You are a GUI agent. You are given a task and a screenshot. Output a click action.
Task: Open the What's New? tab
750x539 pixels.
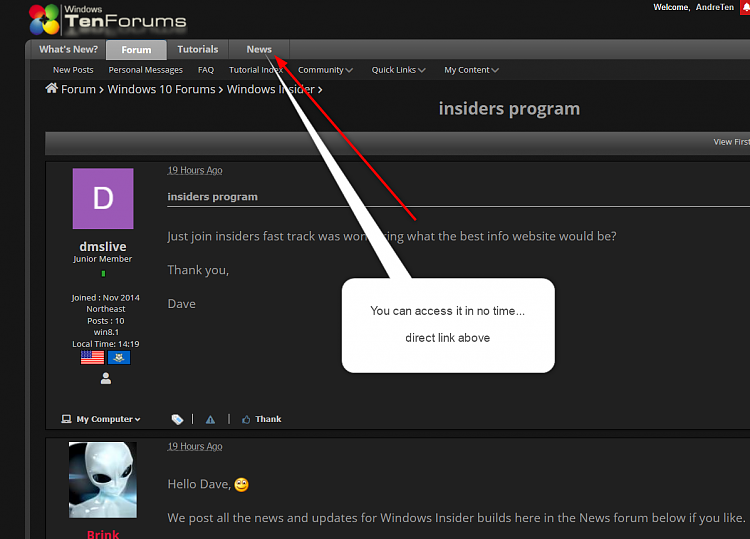pos(68,49)
